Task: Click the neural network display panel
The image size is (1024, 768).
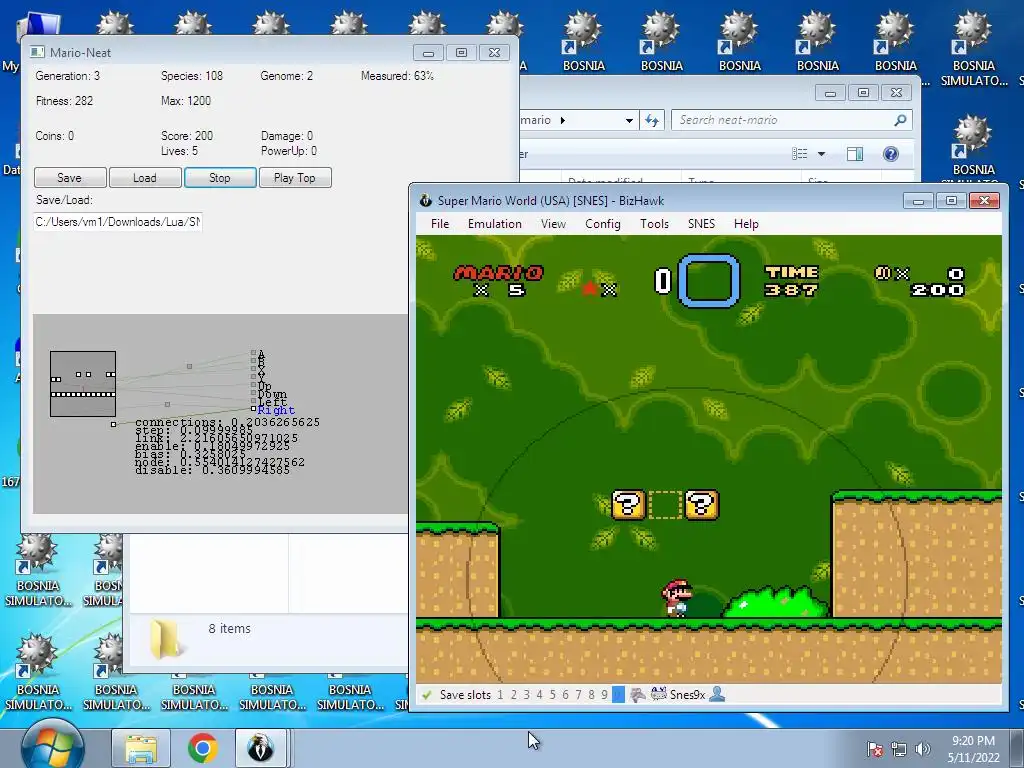Action: (x=221, y=414)
